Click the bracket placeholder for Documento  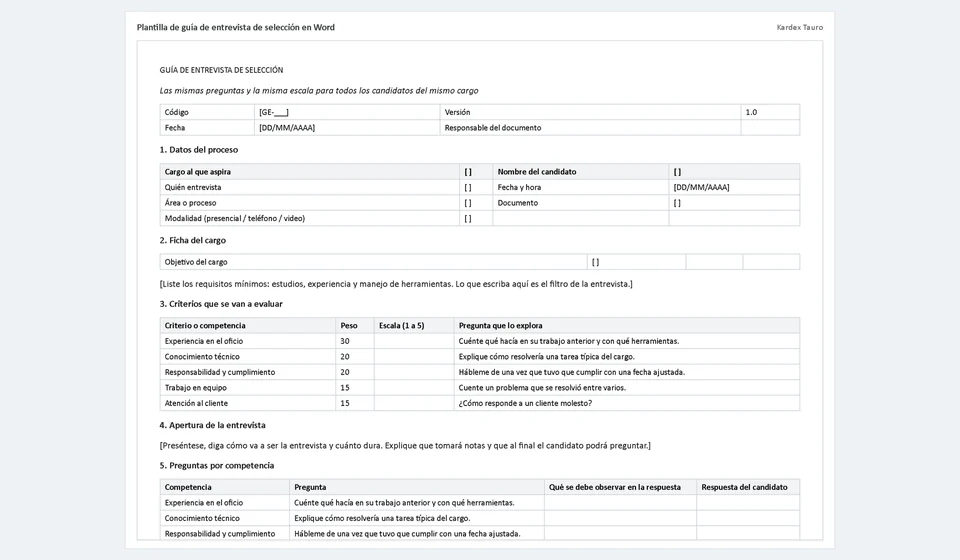click(677, 203)
